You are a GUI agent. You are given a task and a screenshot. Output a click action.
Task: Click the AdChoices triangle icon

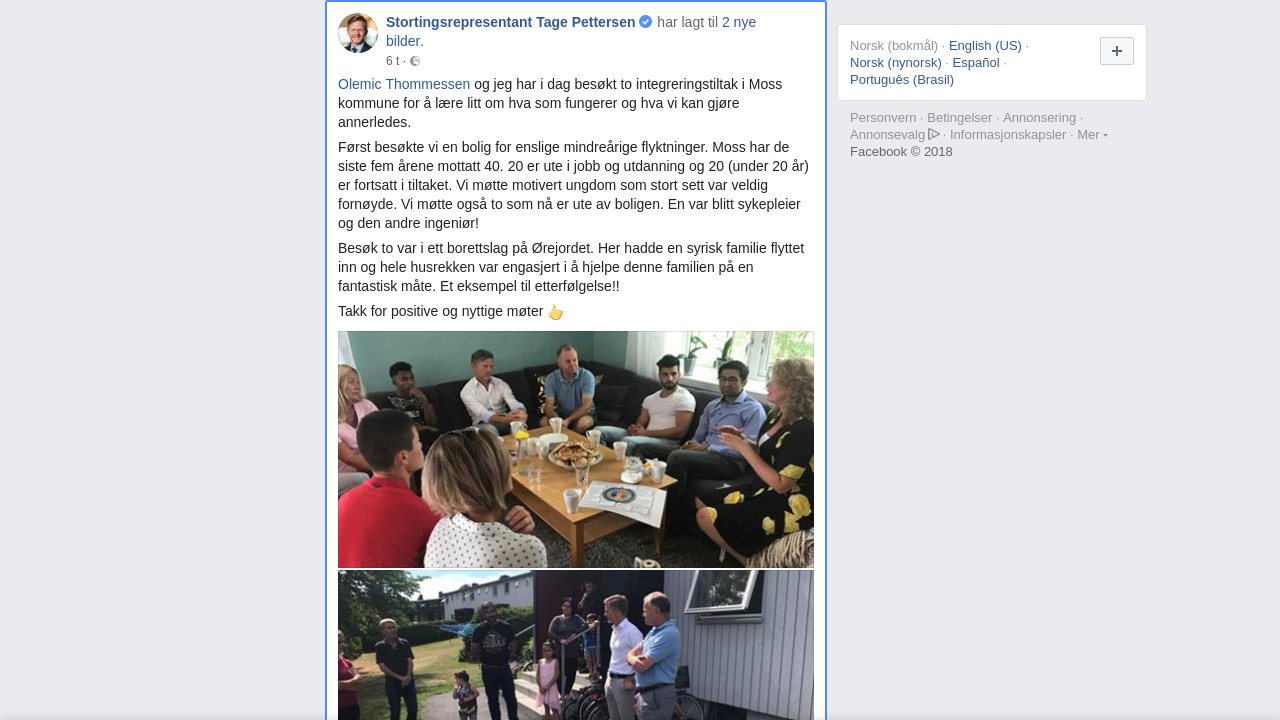pyautogui.click(x=934, y=134)
